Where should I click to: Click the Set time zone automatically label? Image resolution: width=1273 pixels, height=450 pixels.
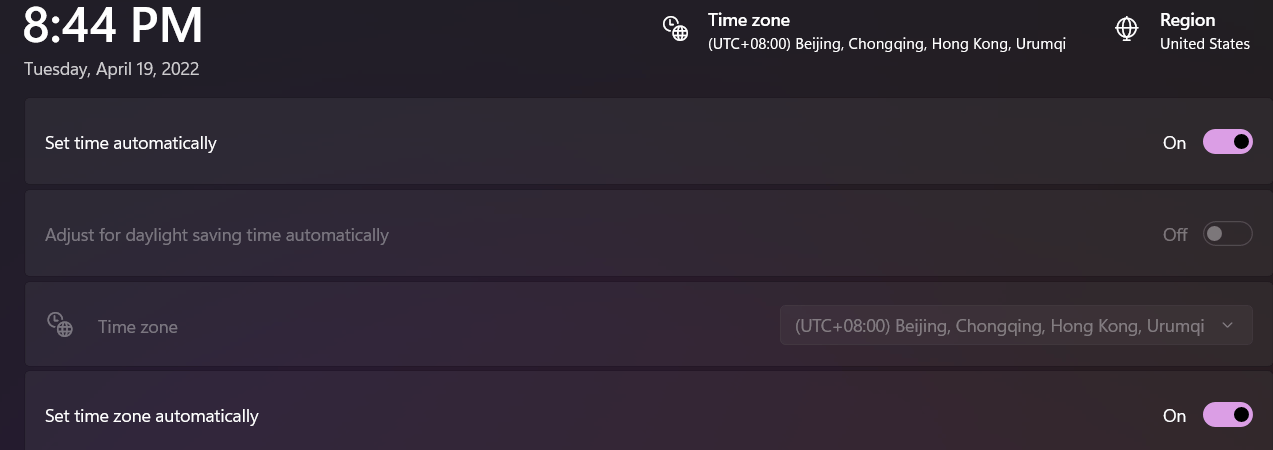click(x=152, y=415)
